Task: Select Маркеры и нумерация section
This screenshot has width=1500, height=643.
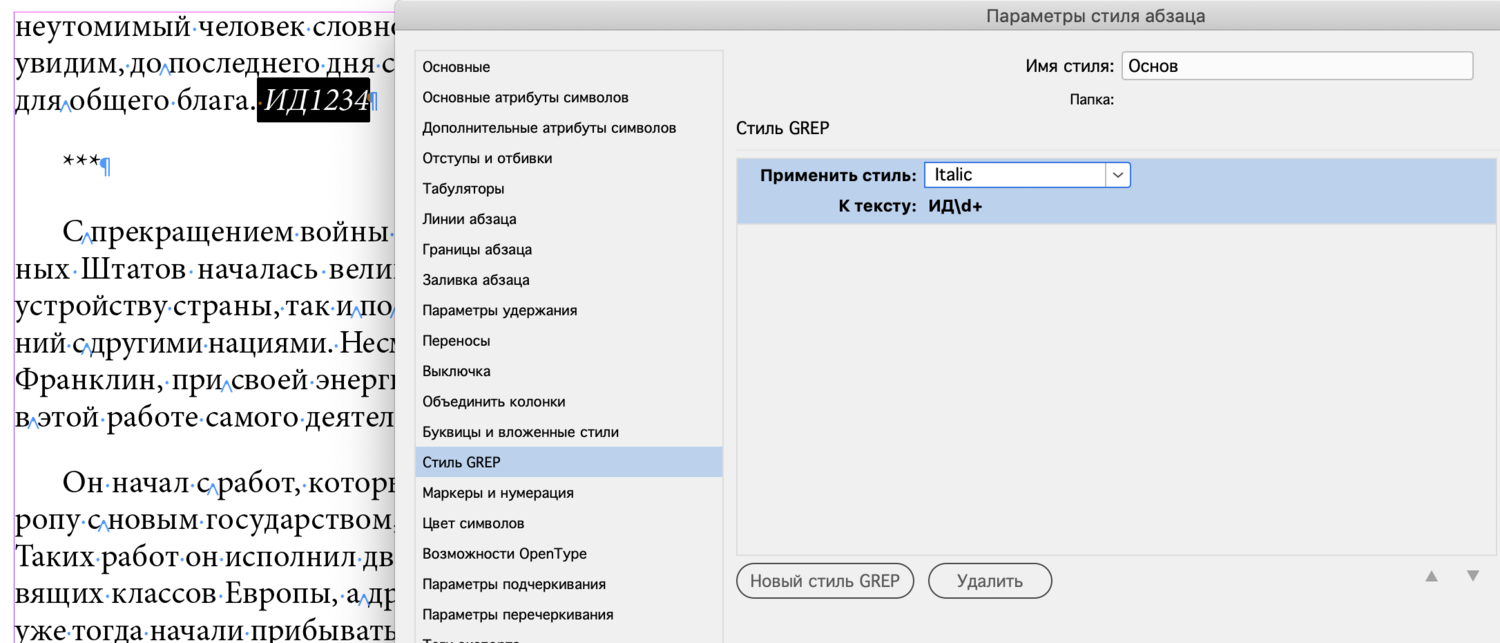Action: coord(498,493)
